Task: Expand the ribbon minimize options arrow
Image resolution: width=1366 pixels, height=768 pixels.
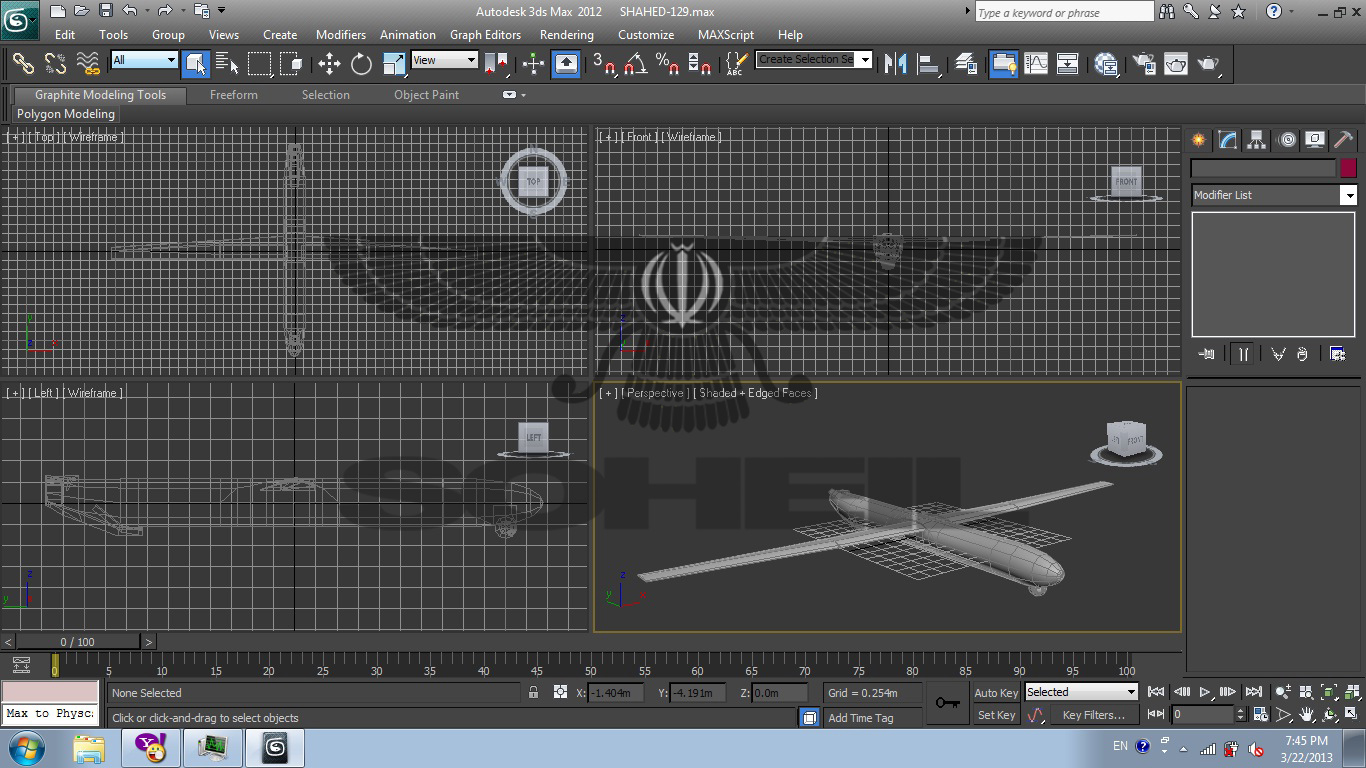Action: [x=522, y=95]
